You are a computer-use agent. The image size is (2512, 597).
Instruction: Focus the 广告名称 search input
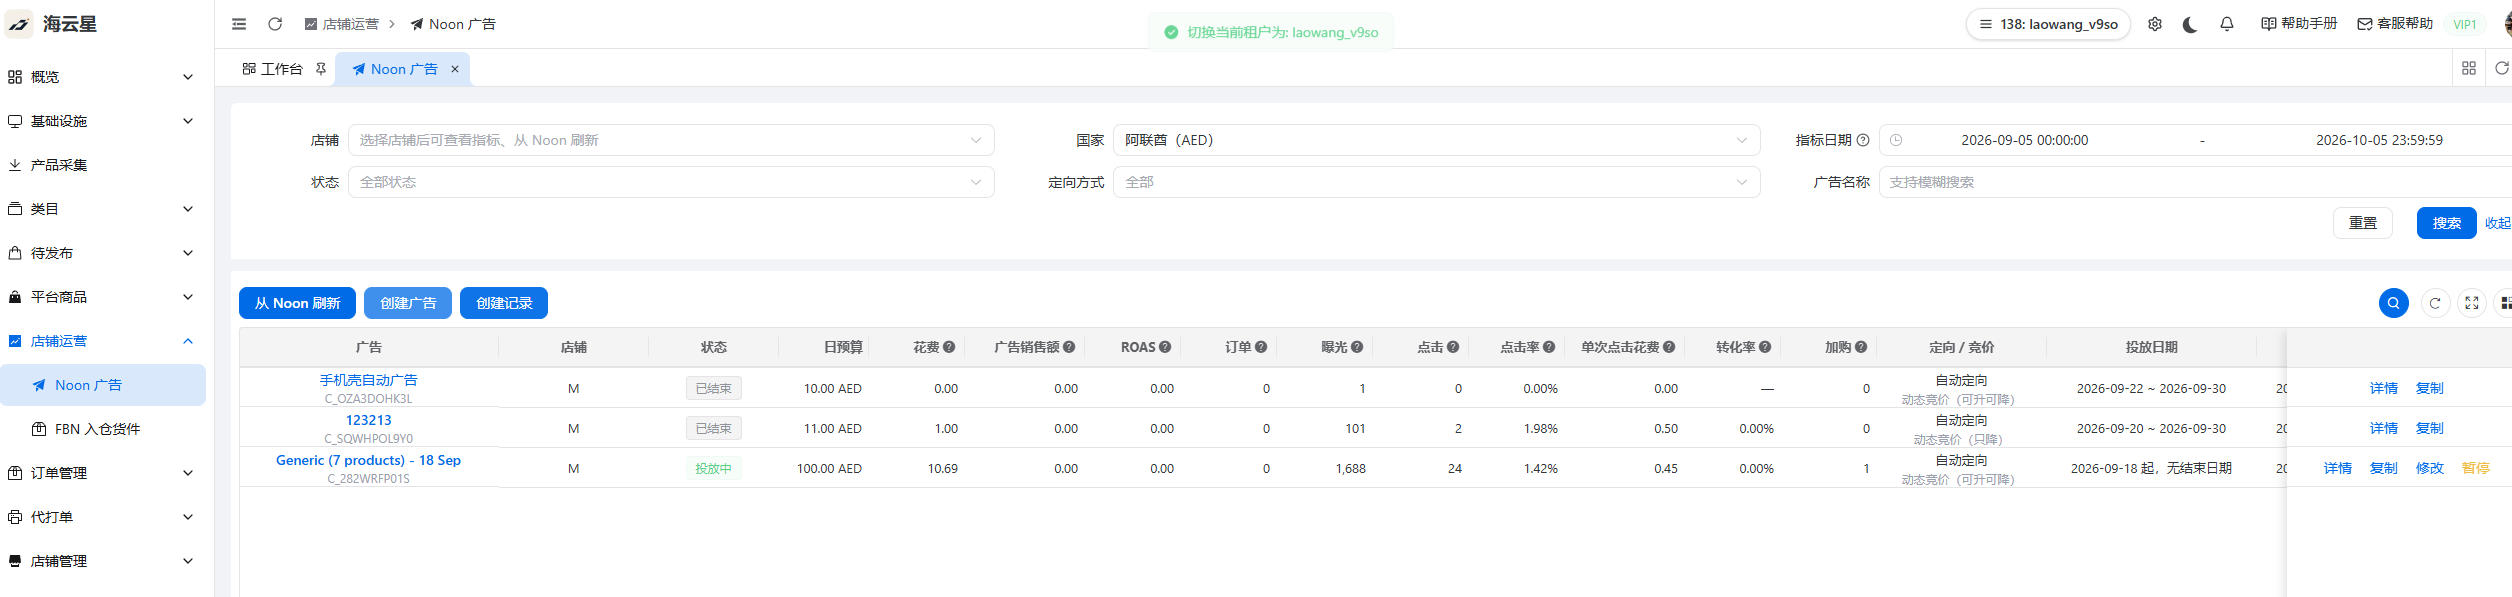point(2195,182)
